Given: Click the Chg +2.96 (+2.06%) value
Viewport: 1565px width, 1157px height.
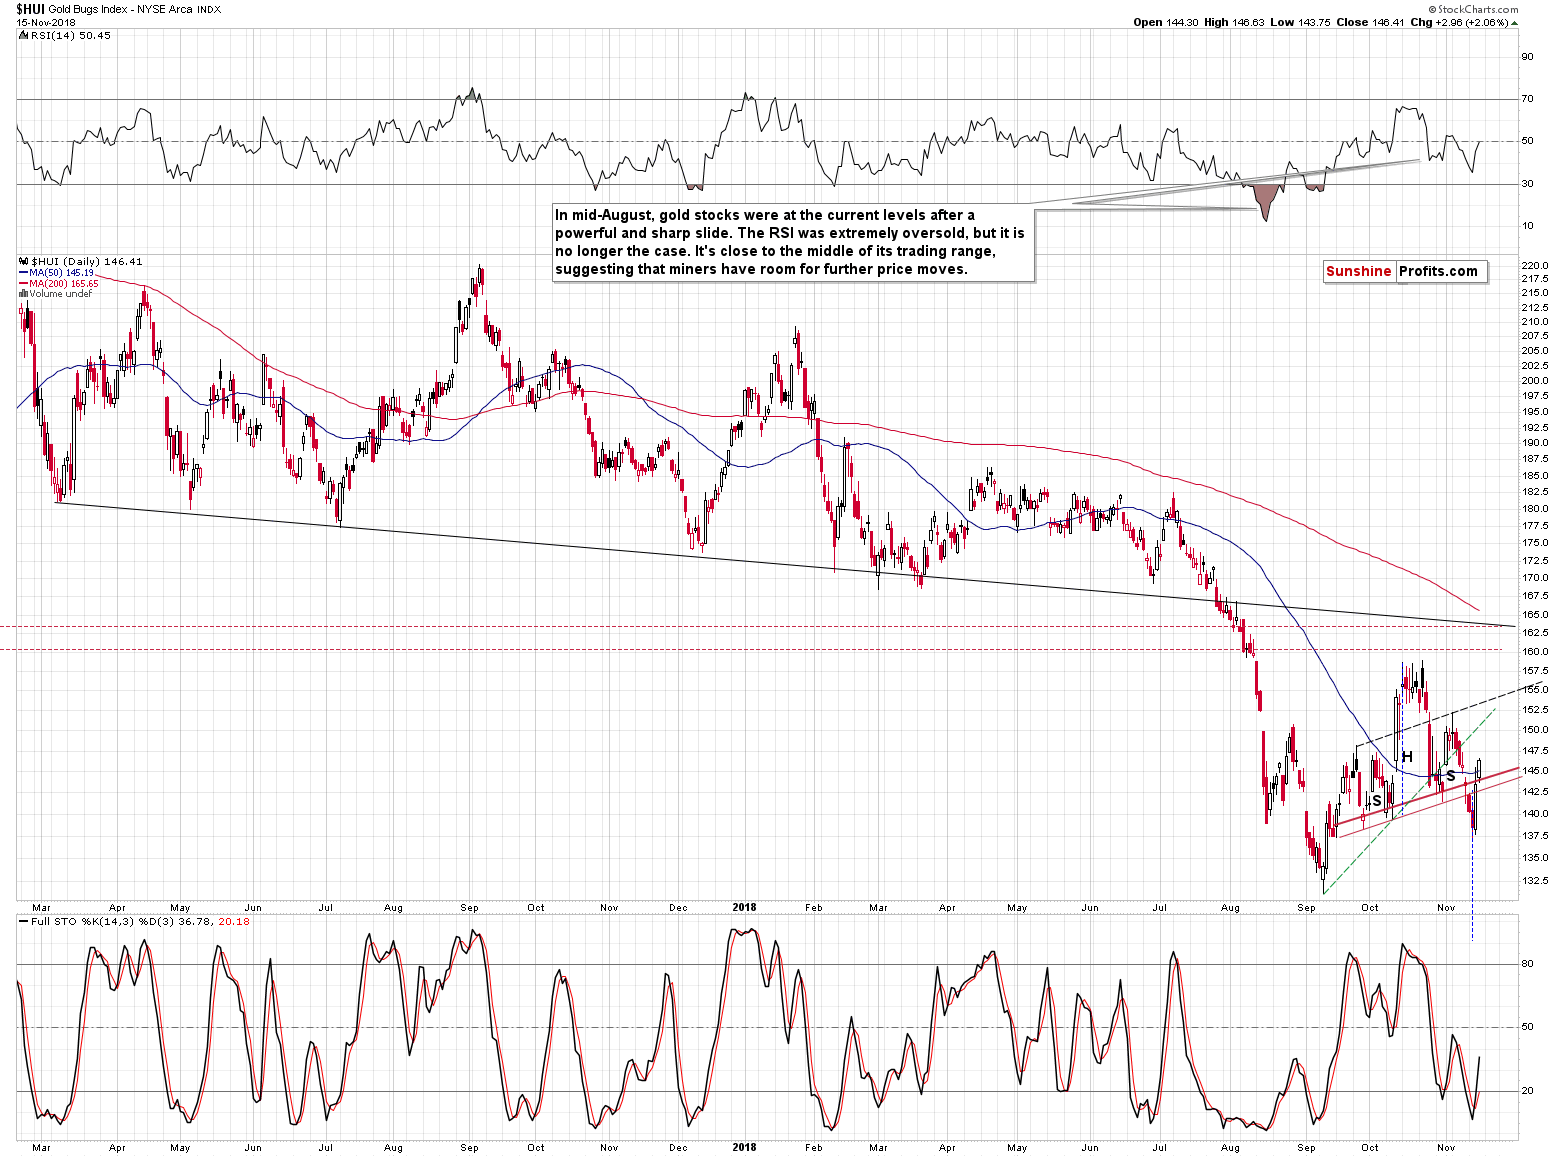Looking at the screenshot, I should (x=1459, y=22).
